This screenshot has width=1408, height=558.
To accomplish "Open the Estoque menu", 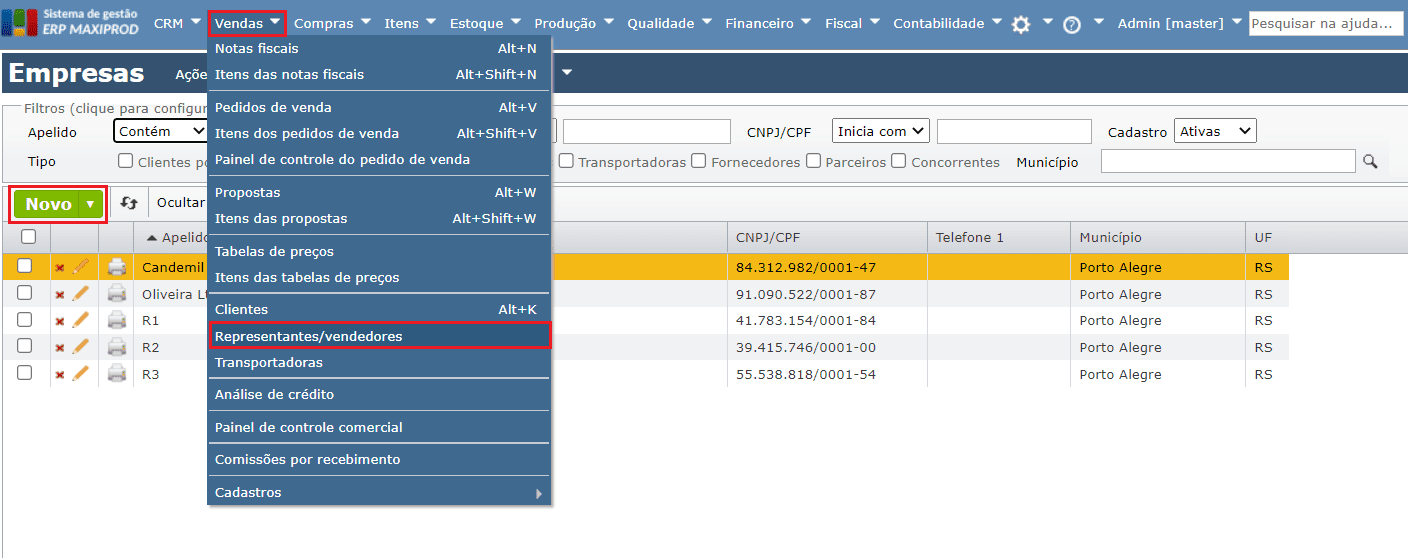I will coord(483,24).
